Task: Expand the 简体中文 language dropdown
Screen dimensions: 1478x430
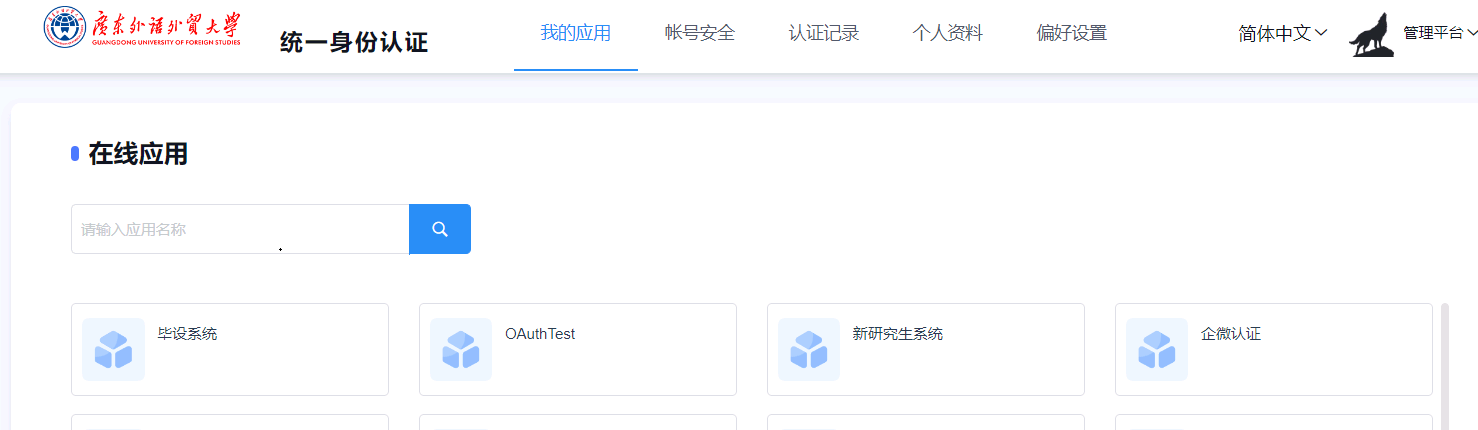Action: point(1282,33)
